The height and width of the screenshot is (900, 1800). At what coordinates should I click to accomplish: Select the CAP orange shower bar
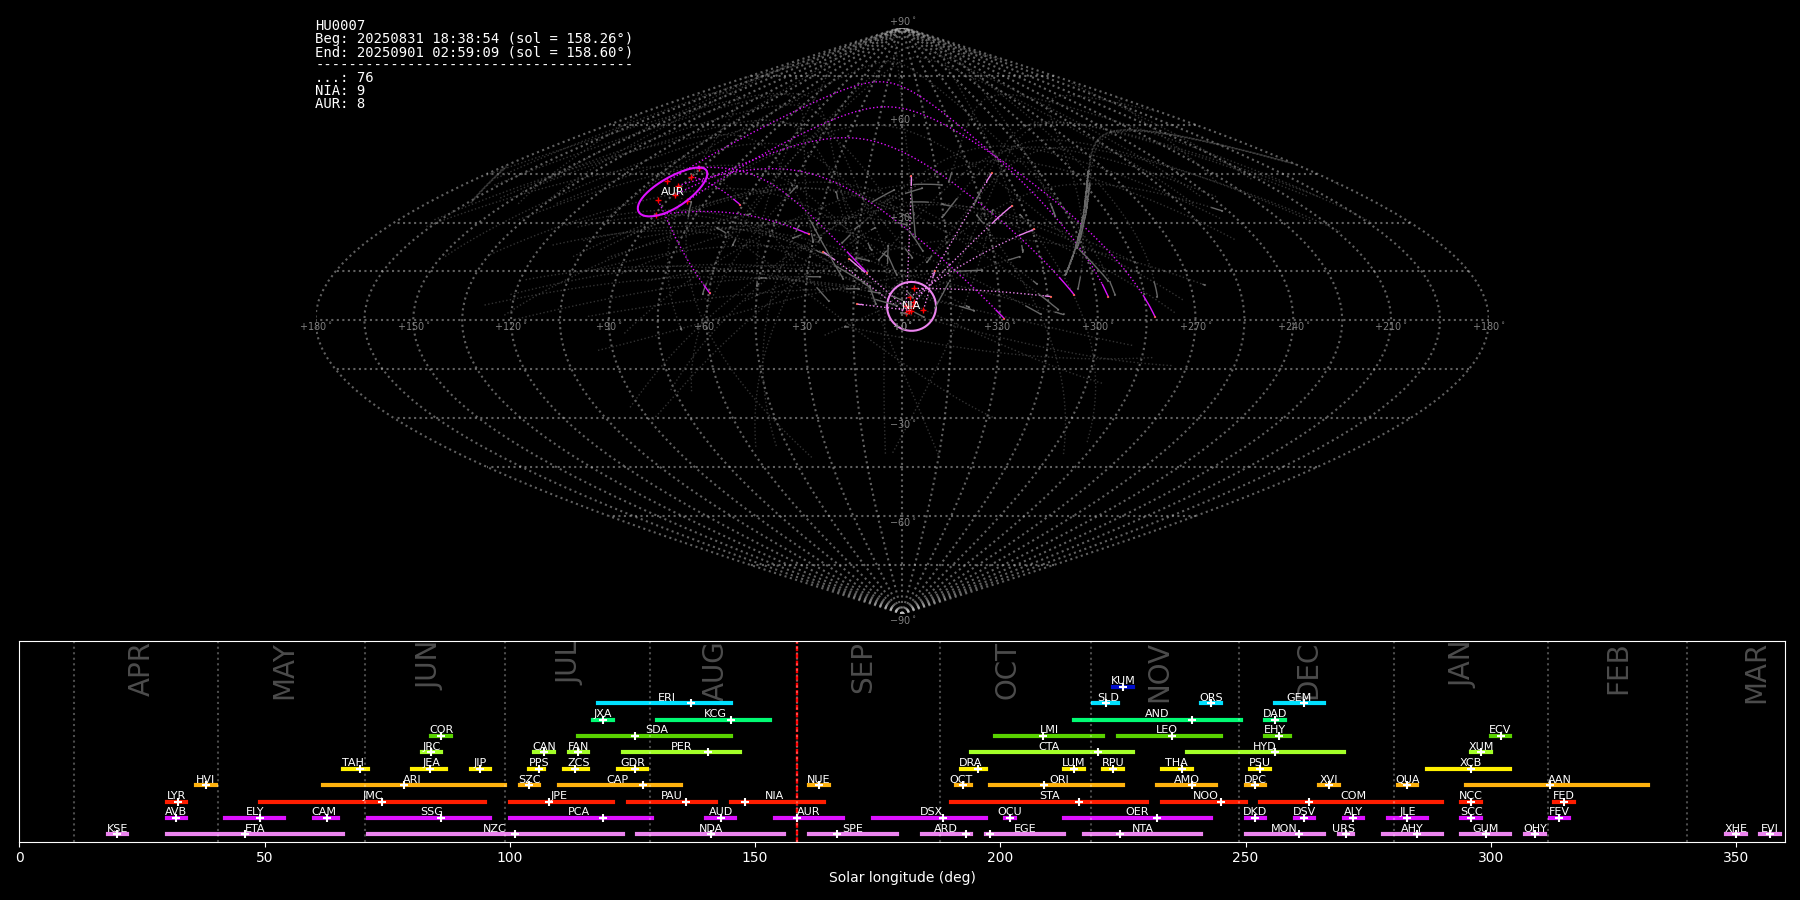point(619,785)
